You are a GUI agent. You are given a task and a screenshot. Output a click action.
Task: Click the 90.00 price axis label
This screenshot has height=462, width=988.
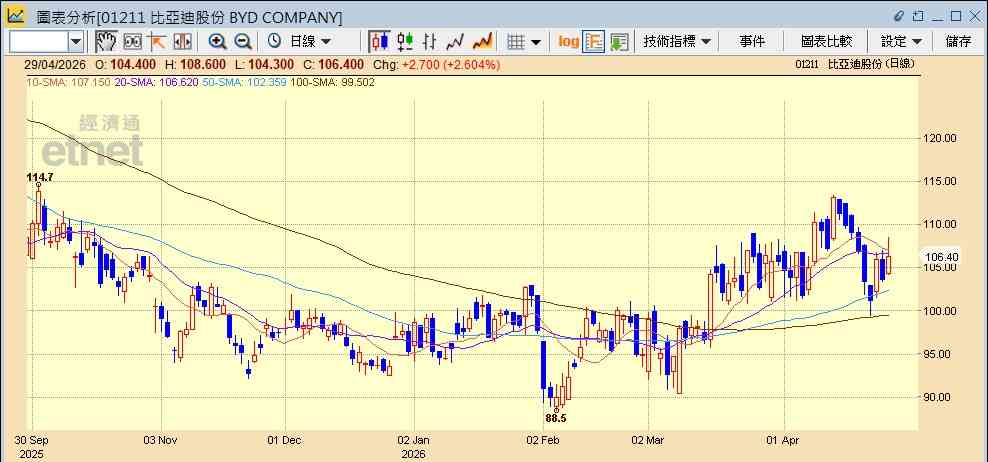coord(939,397)
